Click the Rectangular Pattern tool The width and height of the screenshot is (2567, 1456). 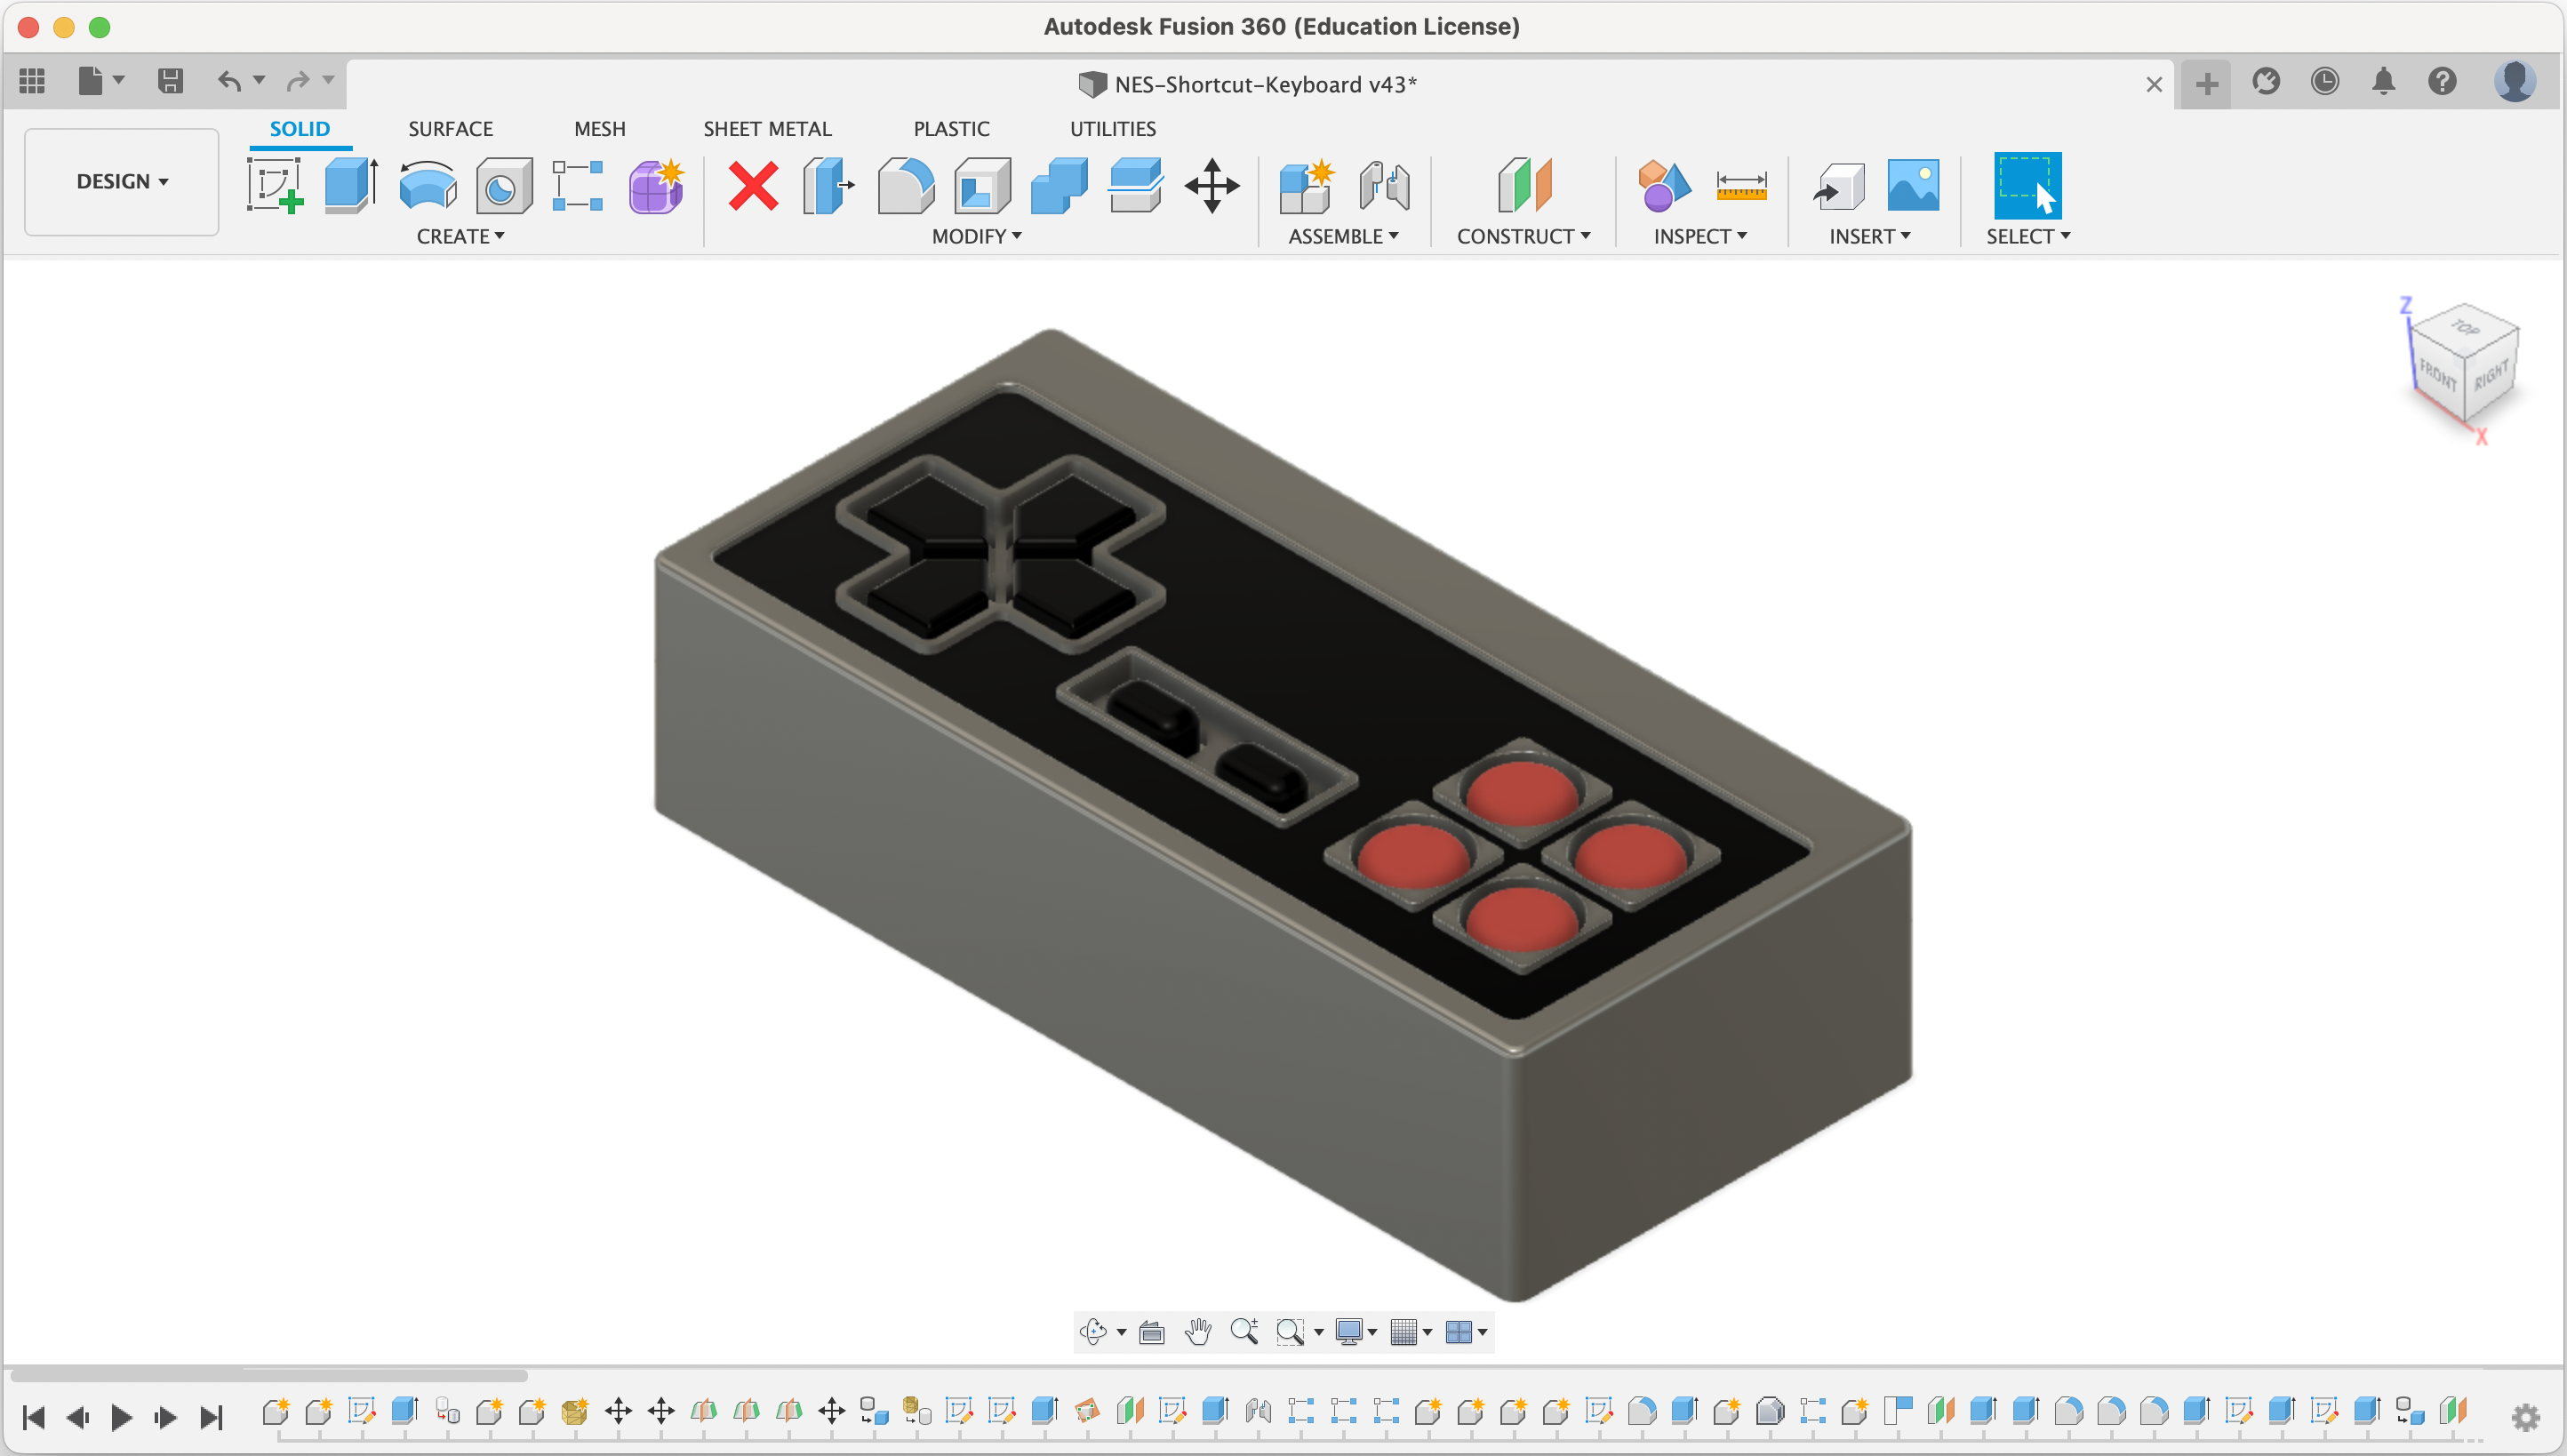click(x=578, y=185)
